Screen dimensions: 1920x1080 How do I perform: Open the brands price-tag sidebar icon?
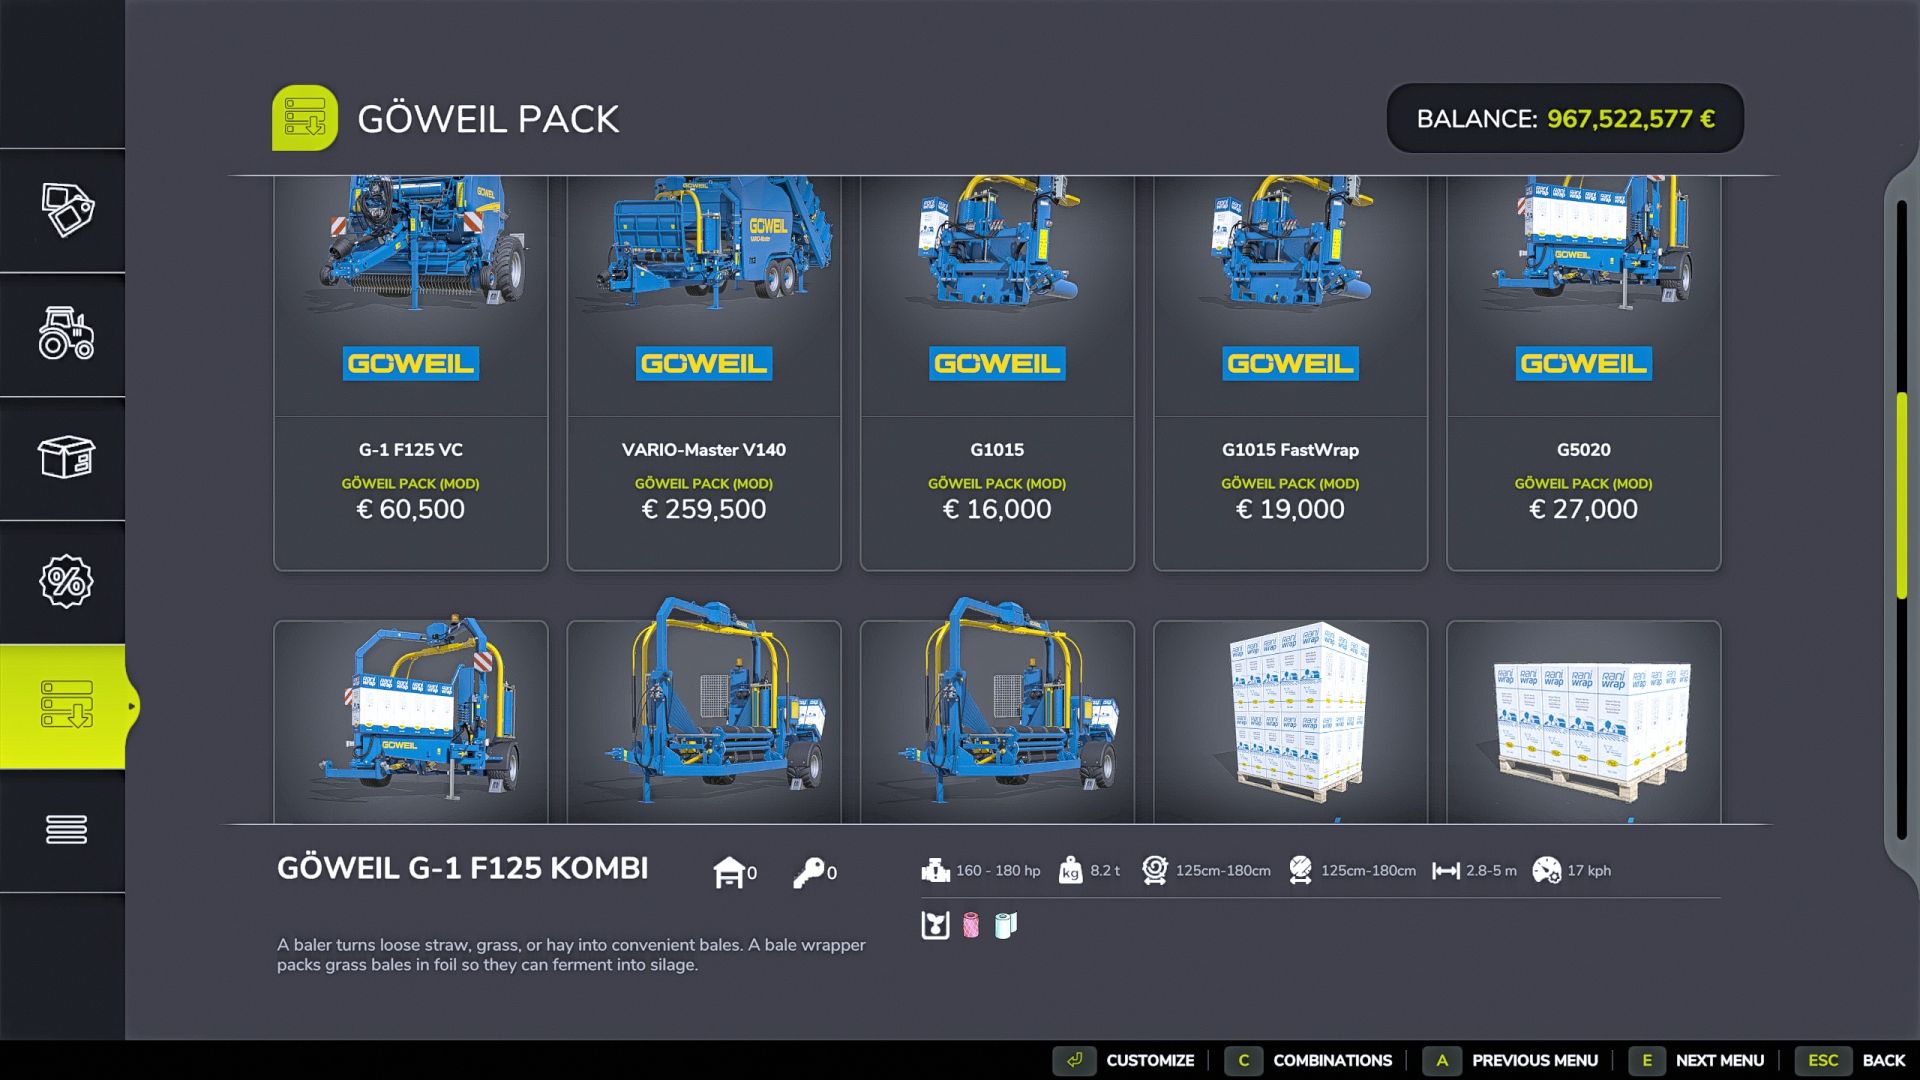click(x=67, y=210)
